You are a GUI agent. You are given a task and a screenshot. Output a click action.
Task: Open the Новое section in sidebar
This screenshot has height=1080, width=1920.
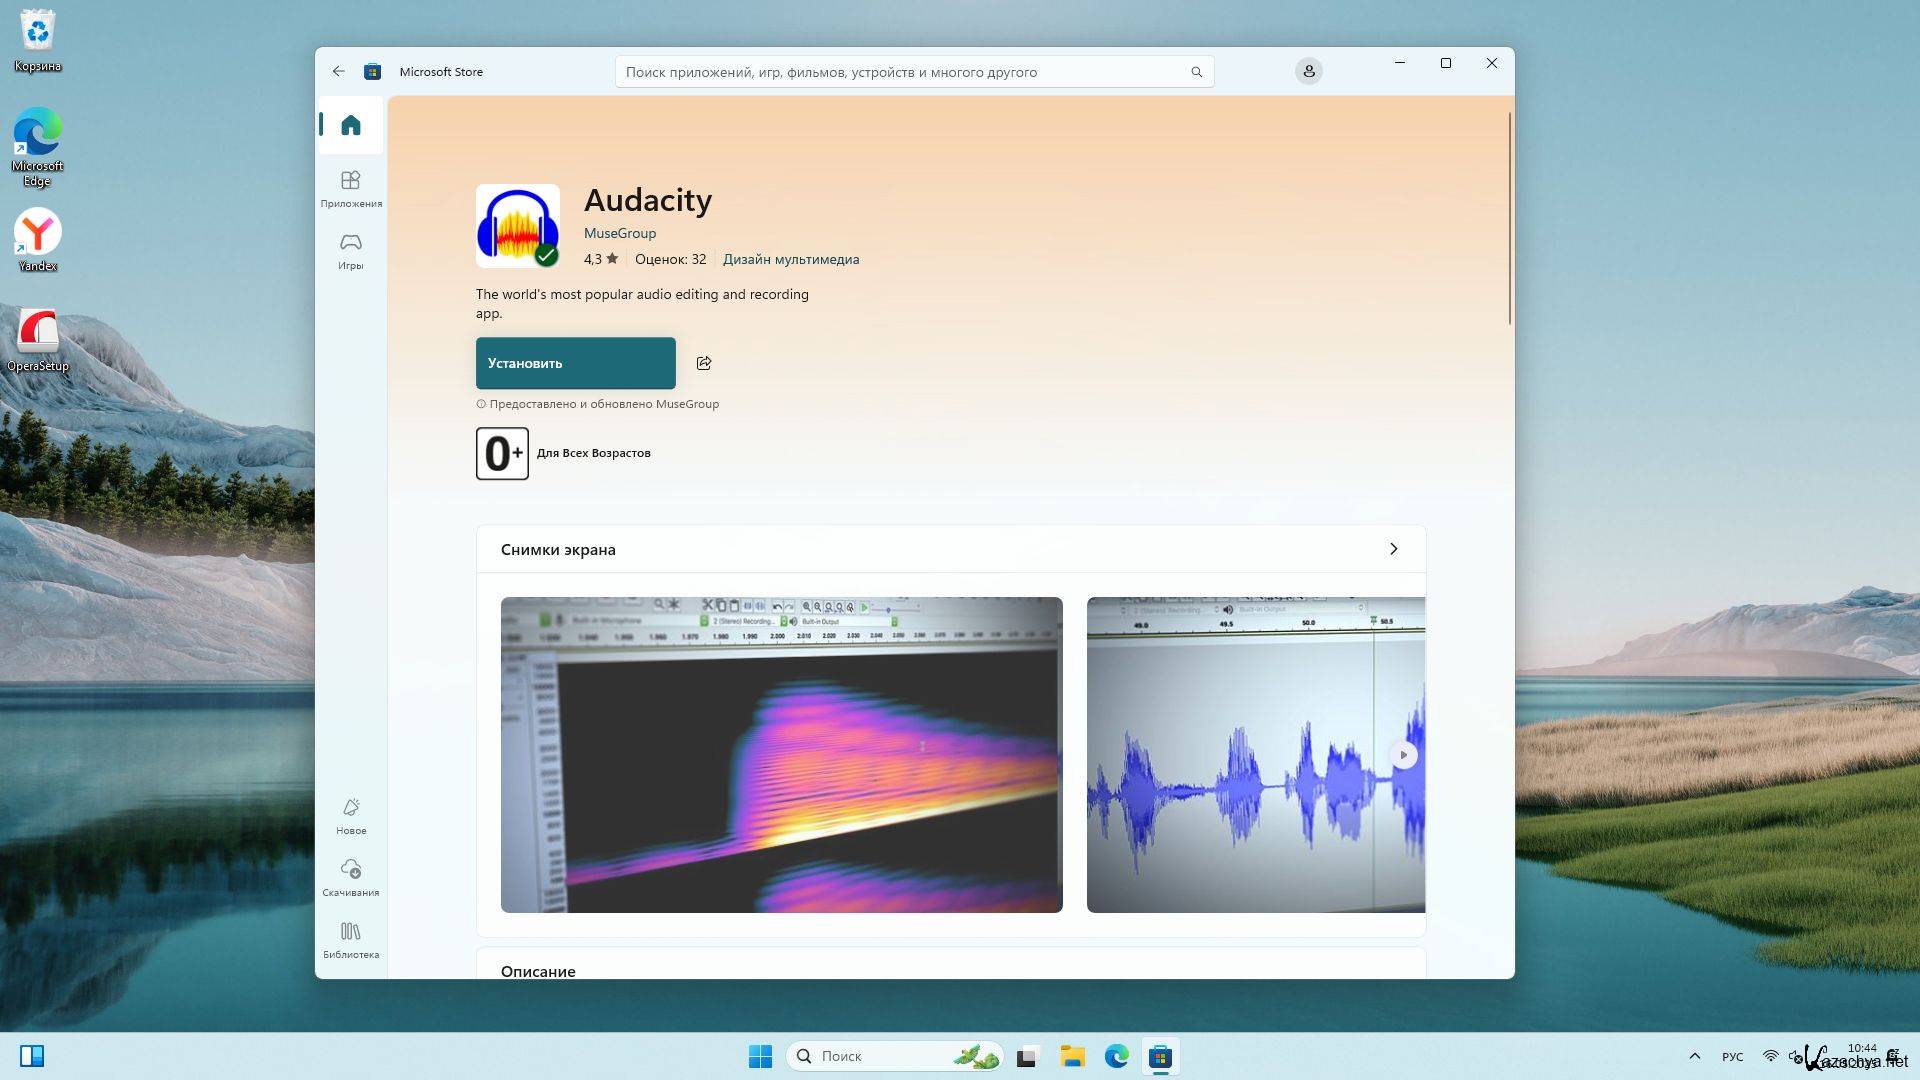click(x=350, y=815)
